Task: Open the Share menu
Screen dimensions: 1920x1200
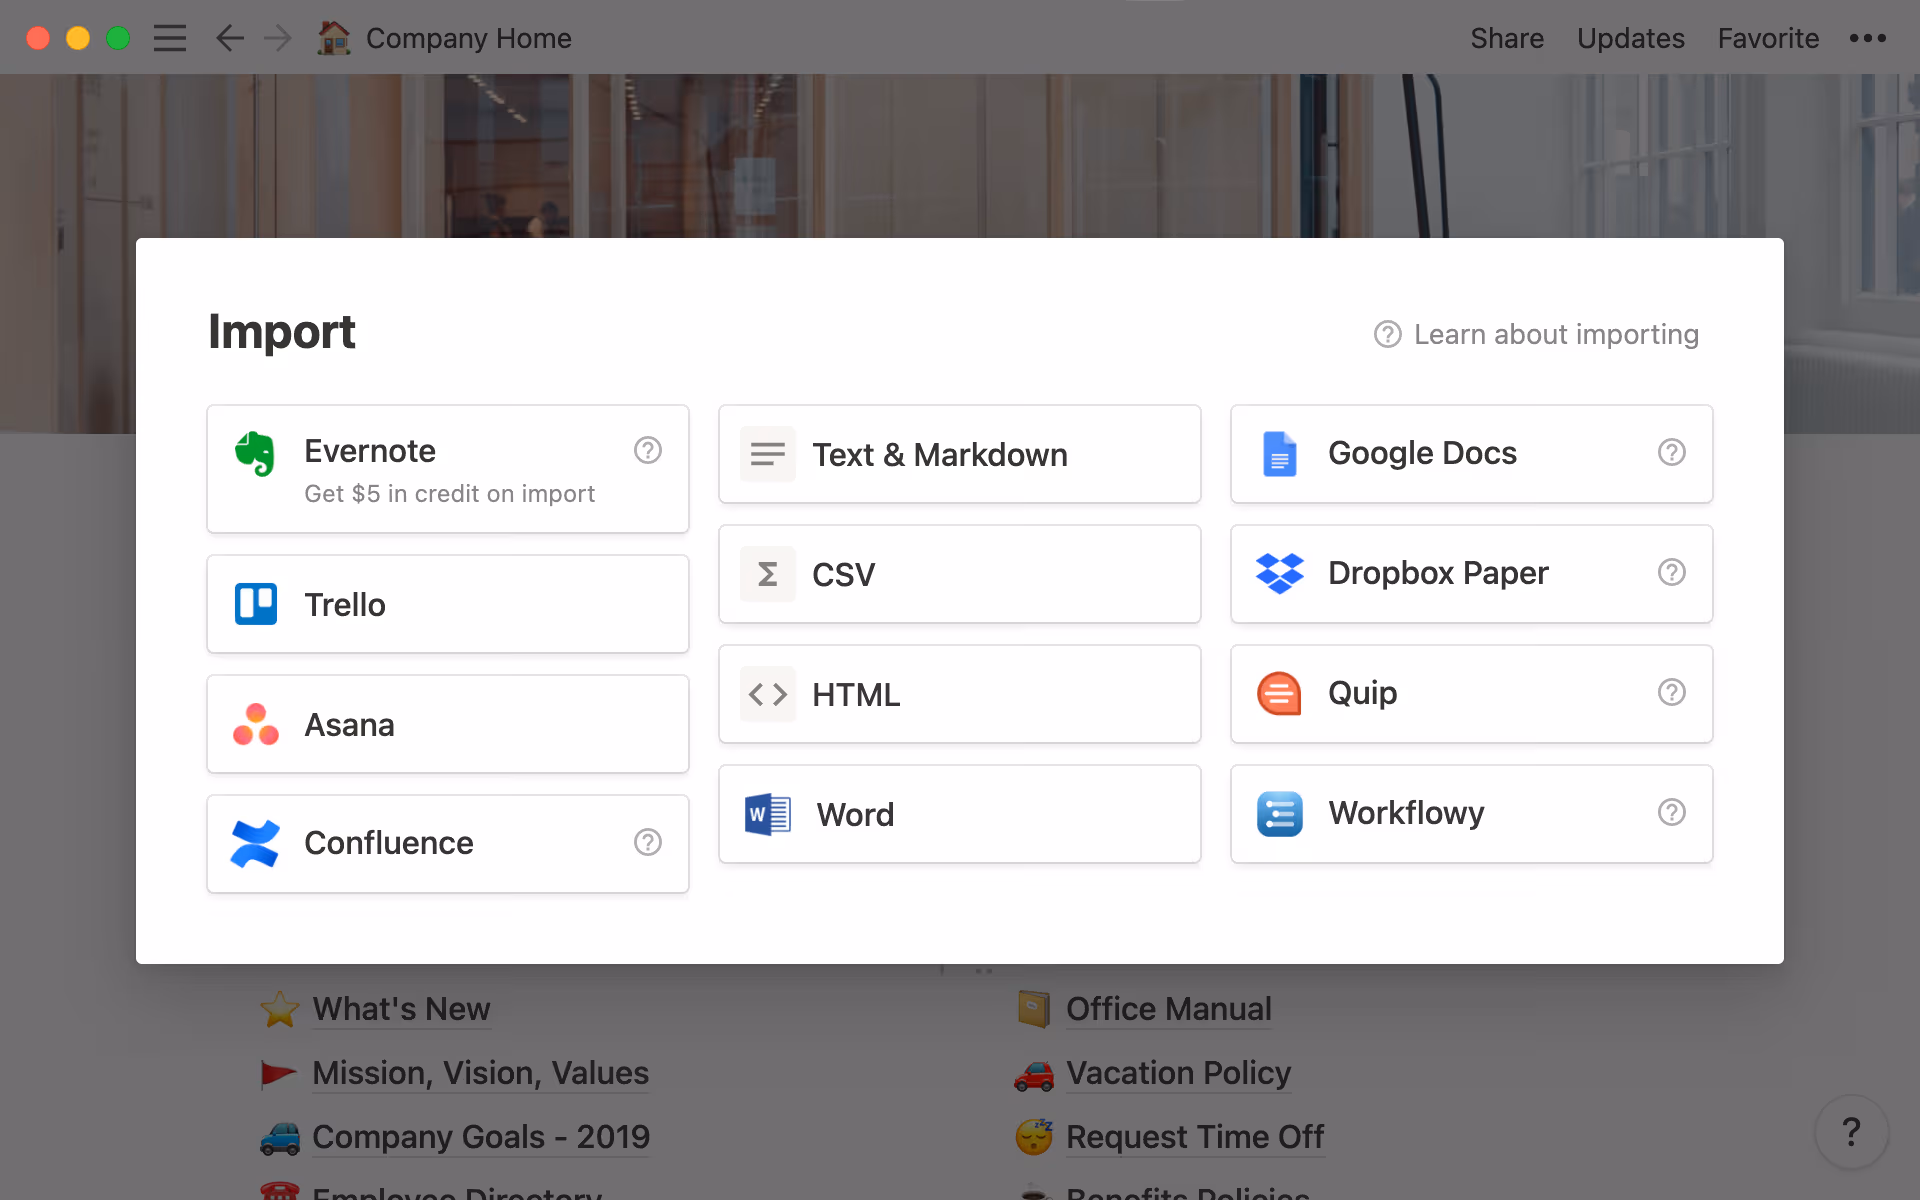Action: (1507, 38)
